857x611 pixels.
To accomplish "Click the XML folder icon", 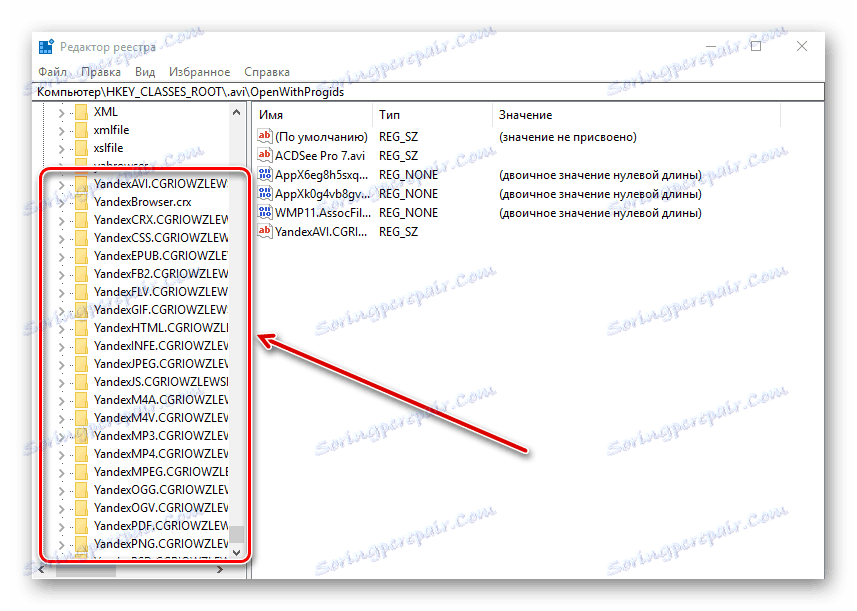I will coord(81,112).
